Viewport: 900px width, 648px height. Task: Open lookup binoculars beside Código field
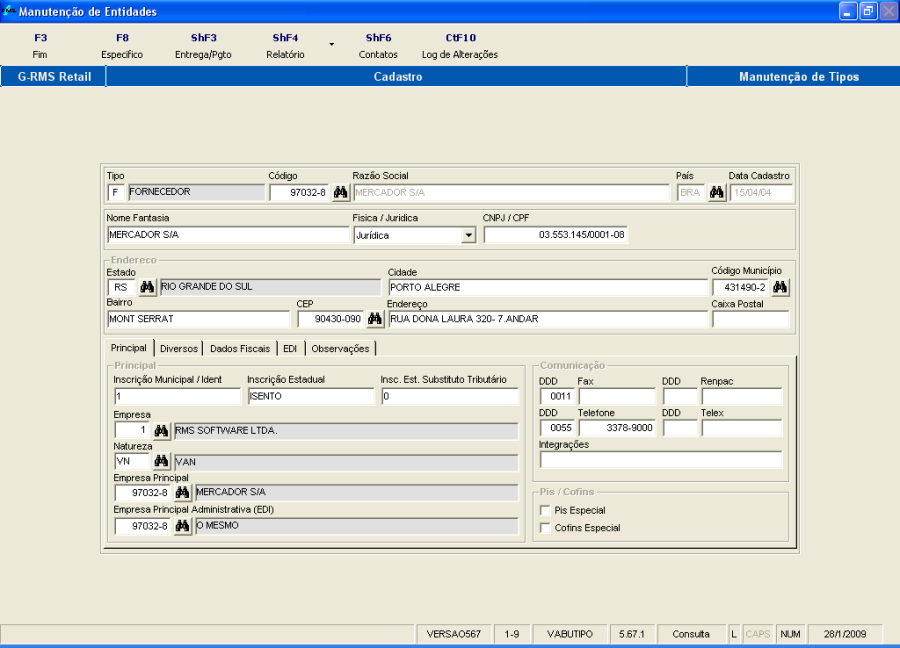(340, 192)
